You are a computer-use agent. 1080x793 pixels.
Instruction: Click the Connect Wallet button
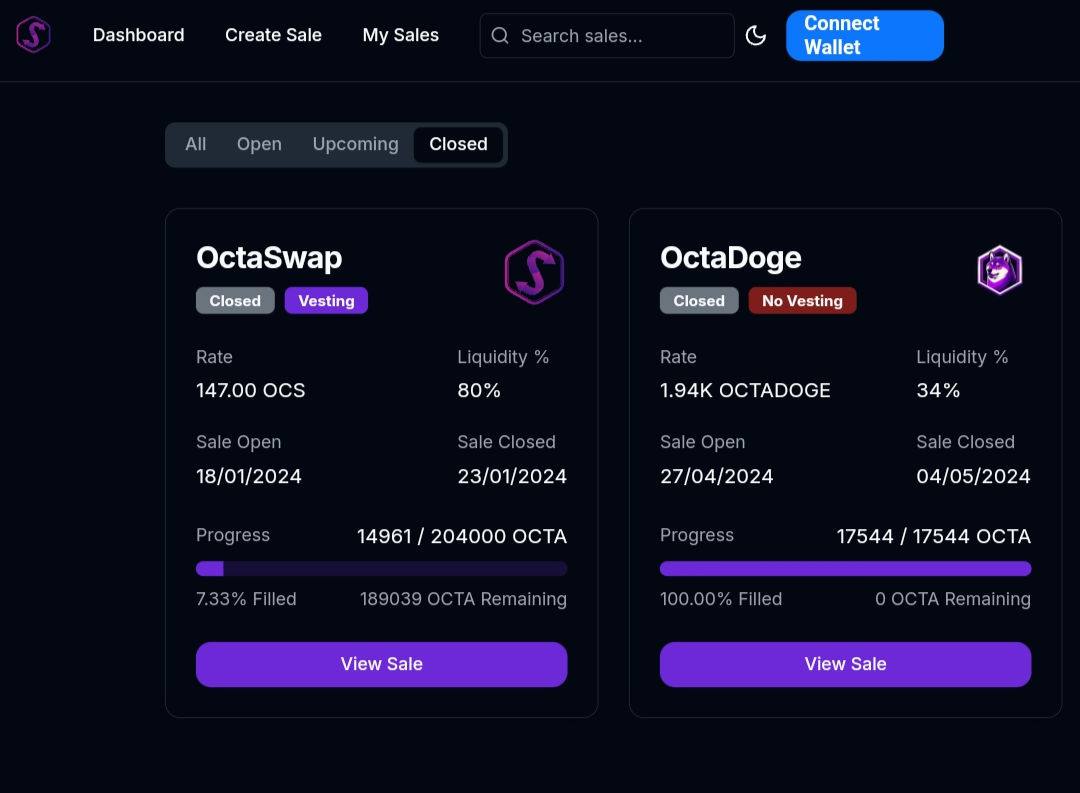864,35
